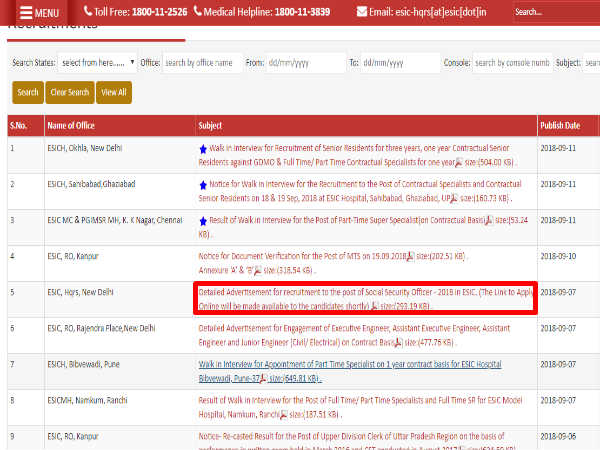
Task: Click the Search button
Action: pyautogui.click(x=28, y=92)
